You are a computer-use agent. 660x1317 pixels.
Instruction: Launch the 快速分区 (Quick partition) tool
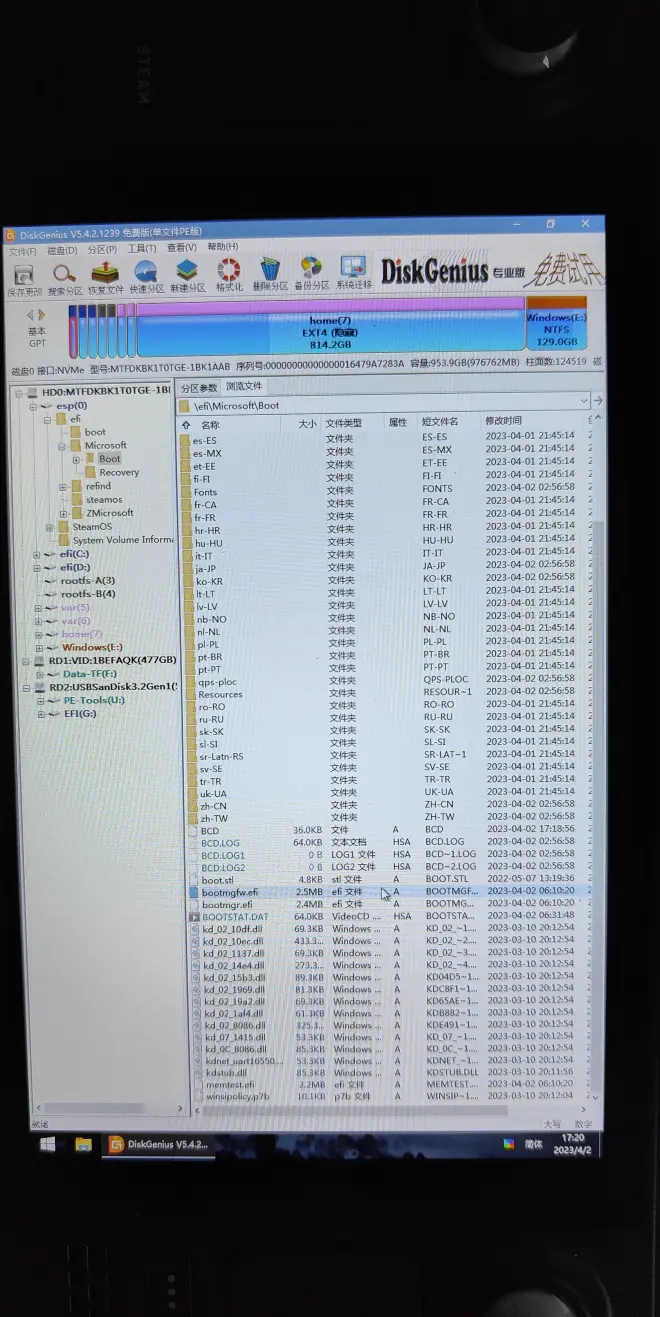(146, 271)
